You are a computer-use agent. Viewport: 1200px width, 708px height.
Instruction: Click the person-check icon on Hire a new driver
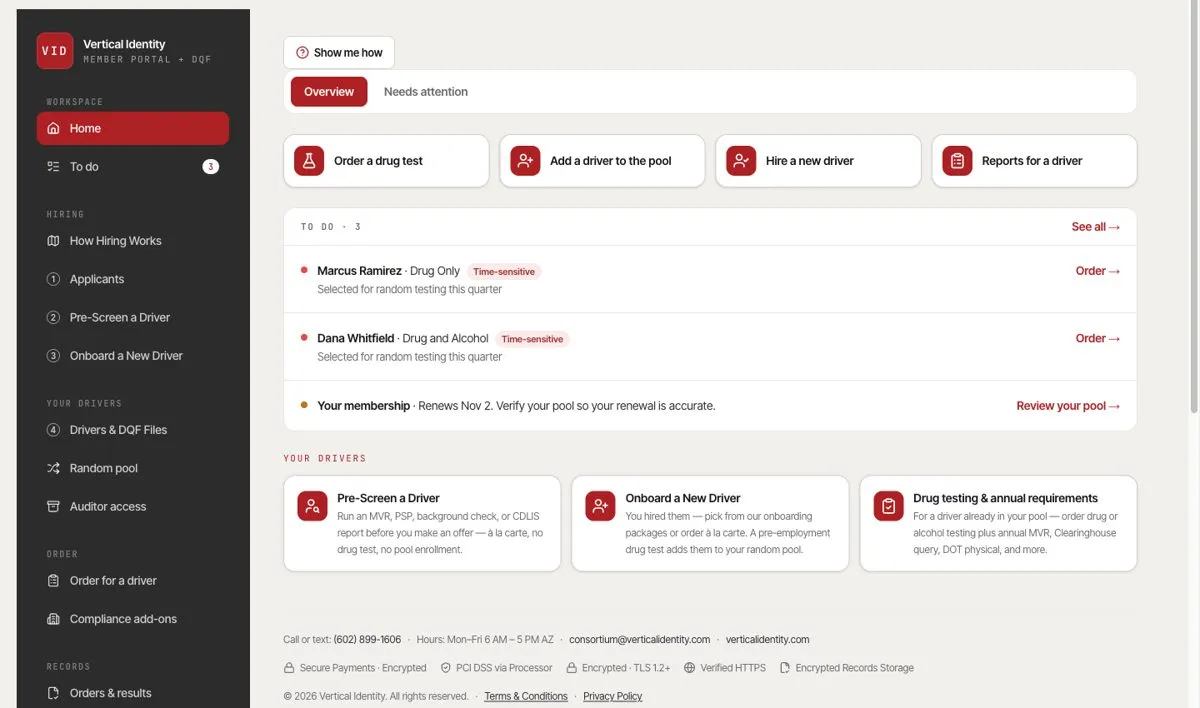741,161
